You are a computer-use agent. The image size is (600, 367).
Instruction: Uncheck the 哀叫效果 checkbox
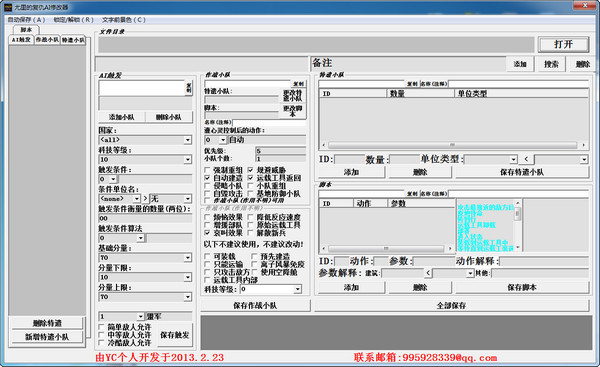(x=207, y=233)
